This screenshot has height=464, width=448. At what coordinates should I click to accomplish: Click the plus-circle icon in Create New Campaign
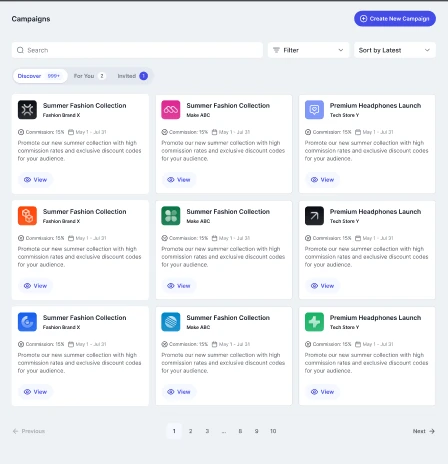coord(363,19)
